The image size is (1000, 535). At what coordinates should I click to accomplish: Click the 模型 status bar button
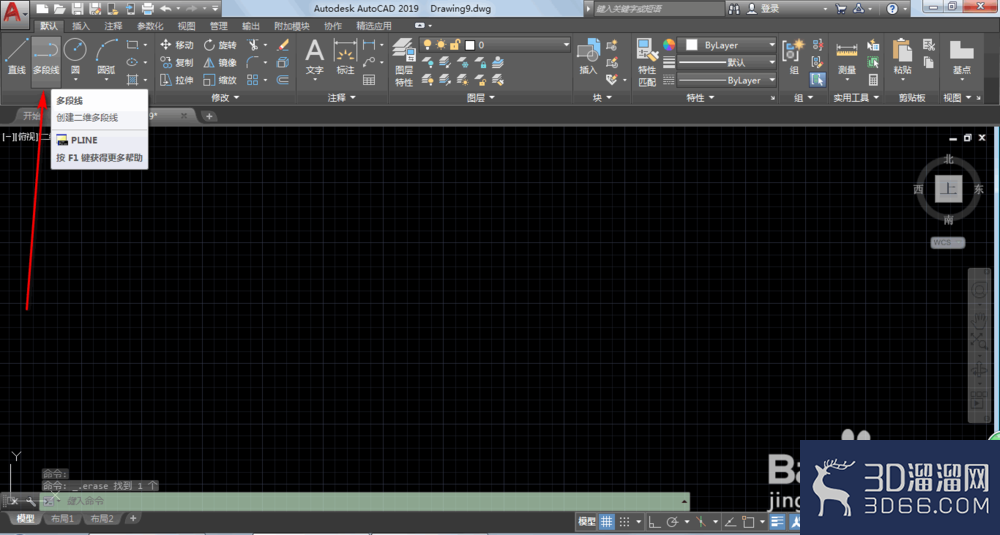click(x=586, y=521)
